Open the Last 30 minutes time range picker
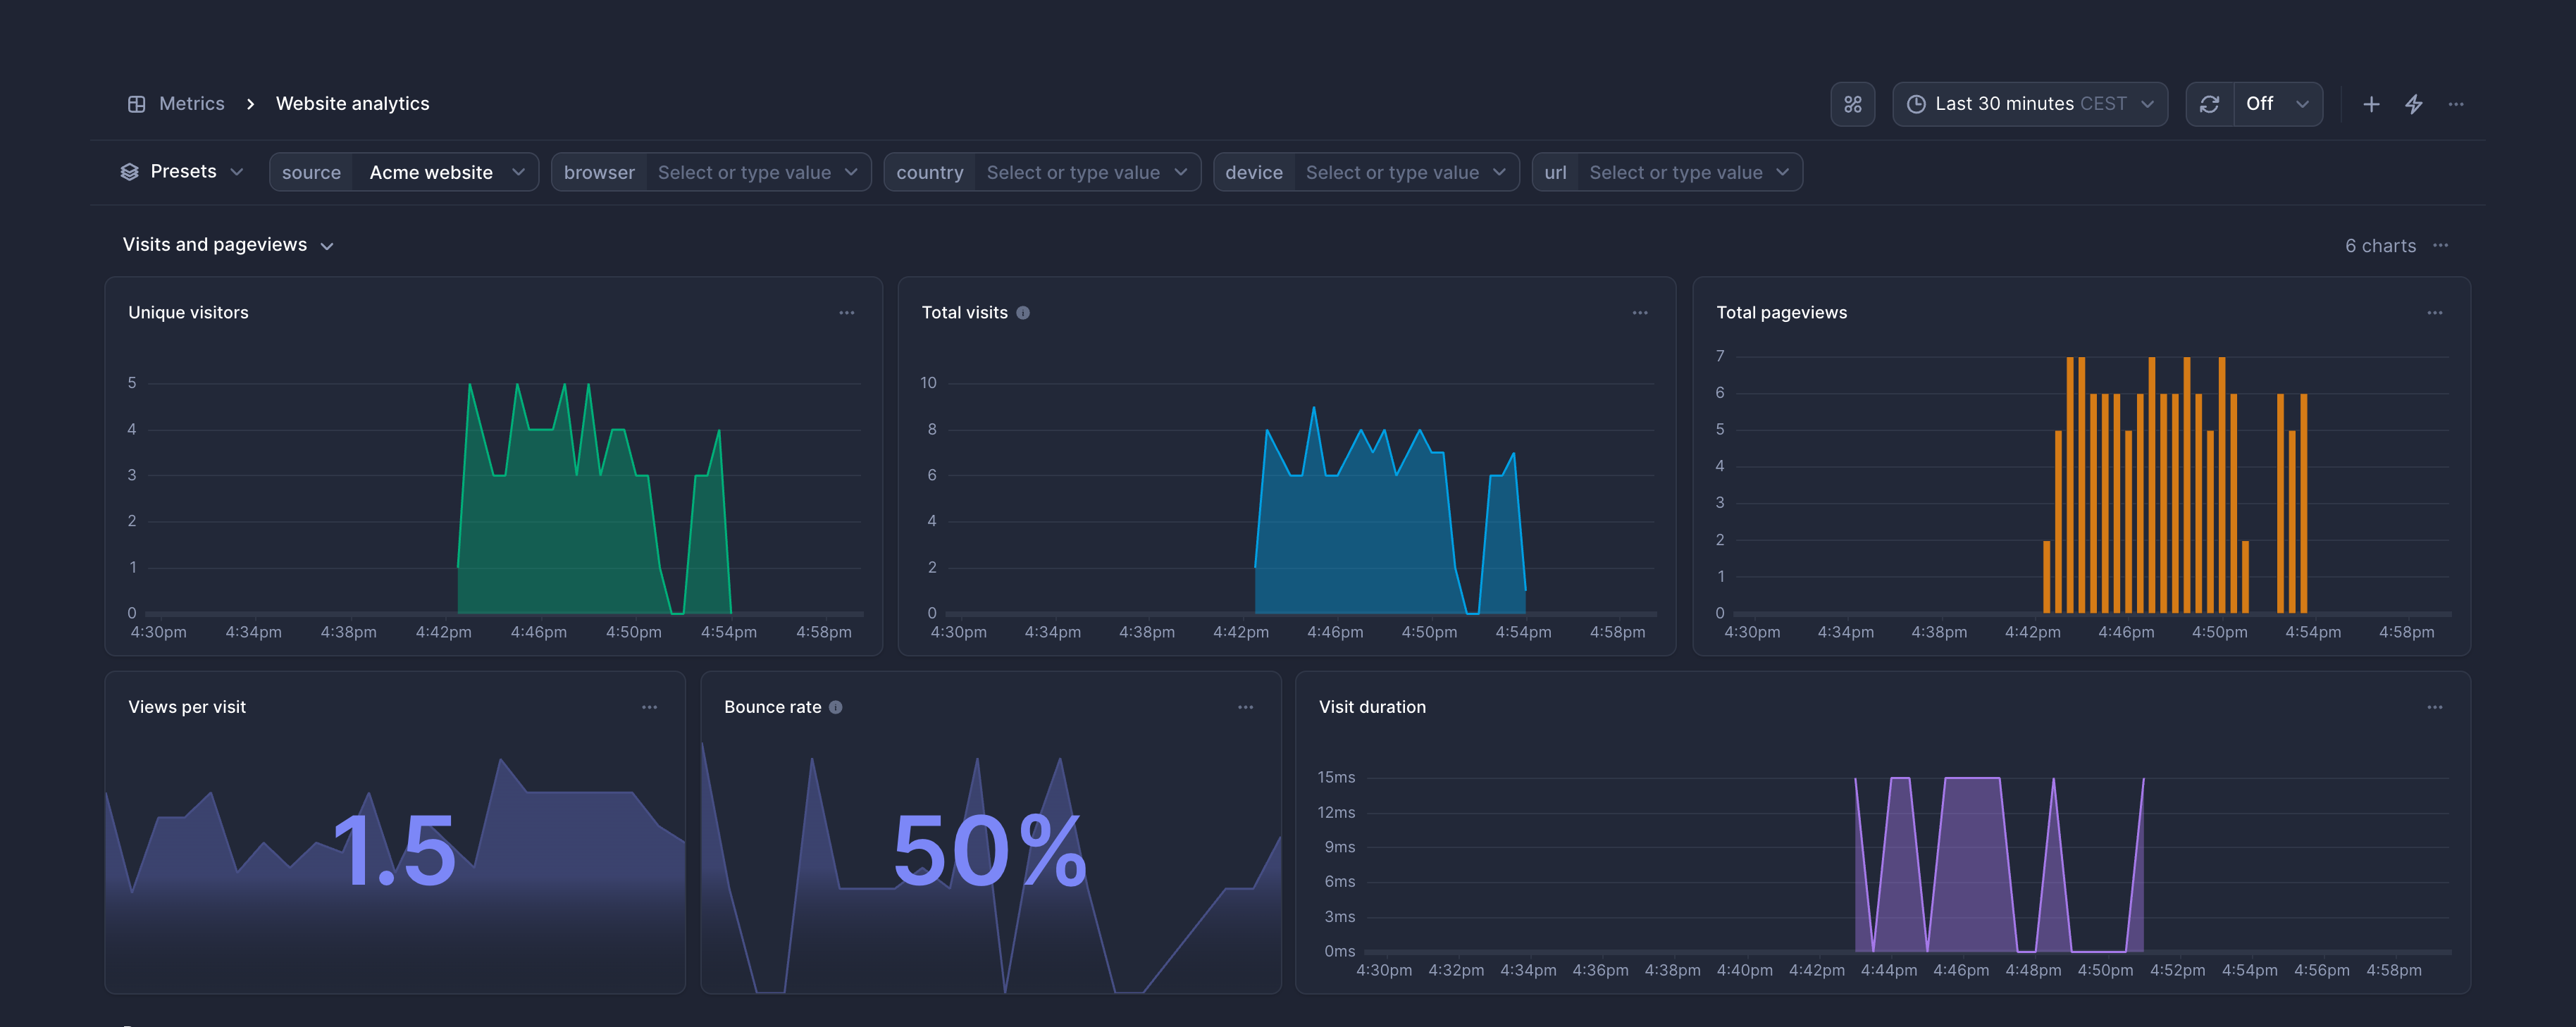2576x1027 pixels. [2030, 104]
